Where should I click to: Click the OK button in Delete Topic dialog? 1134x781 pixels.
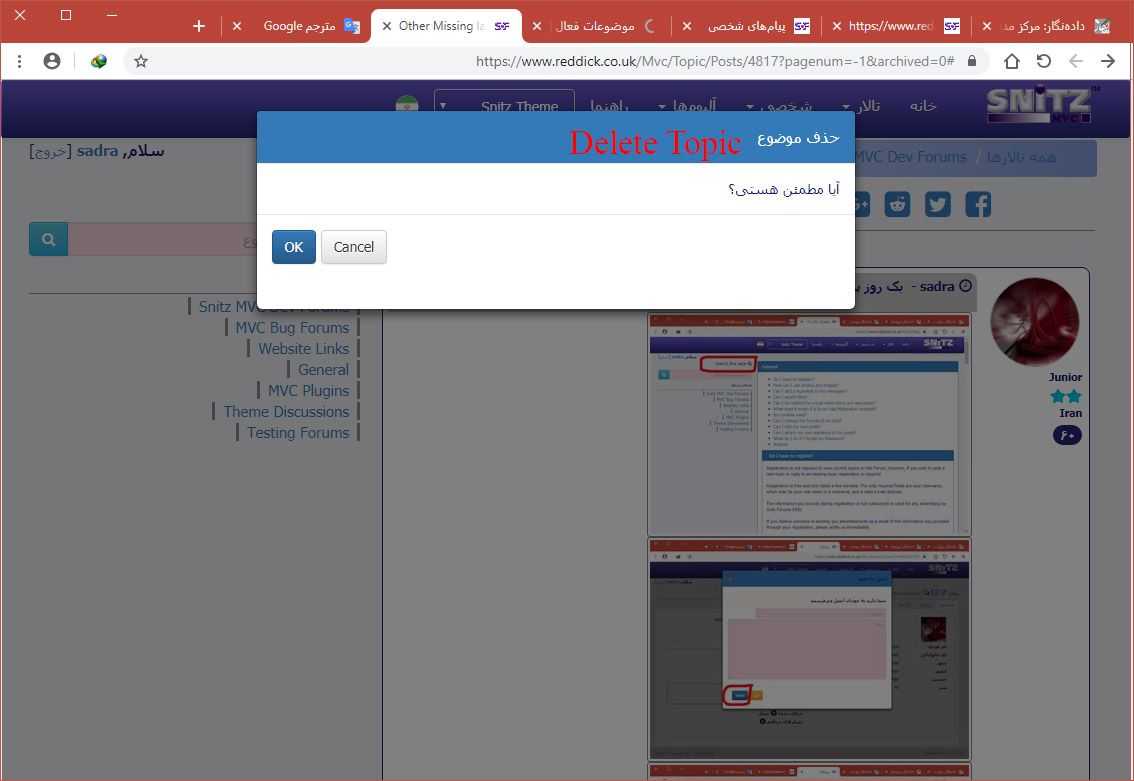(x=293, y=247)
